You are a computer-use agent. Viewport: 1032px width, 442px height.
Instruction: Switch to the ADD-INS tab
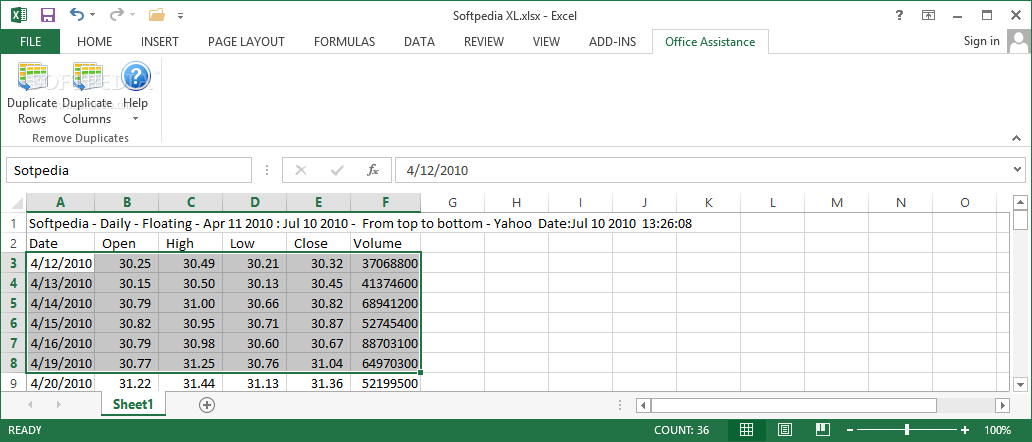point(612,41)
